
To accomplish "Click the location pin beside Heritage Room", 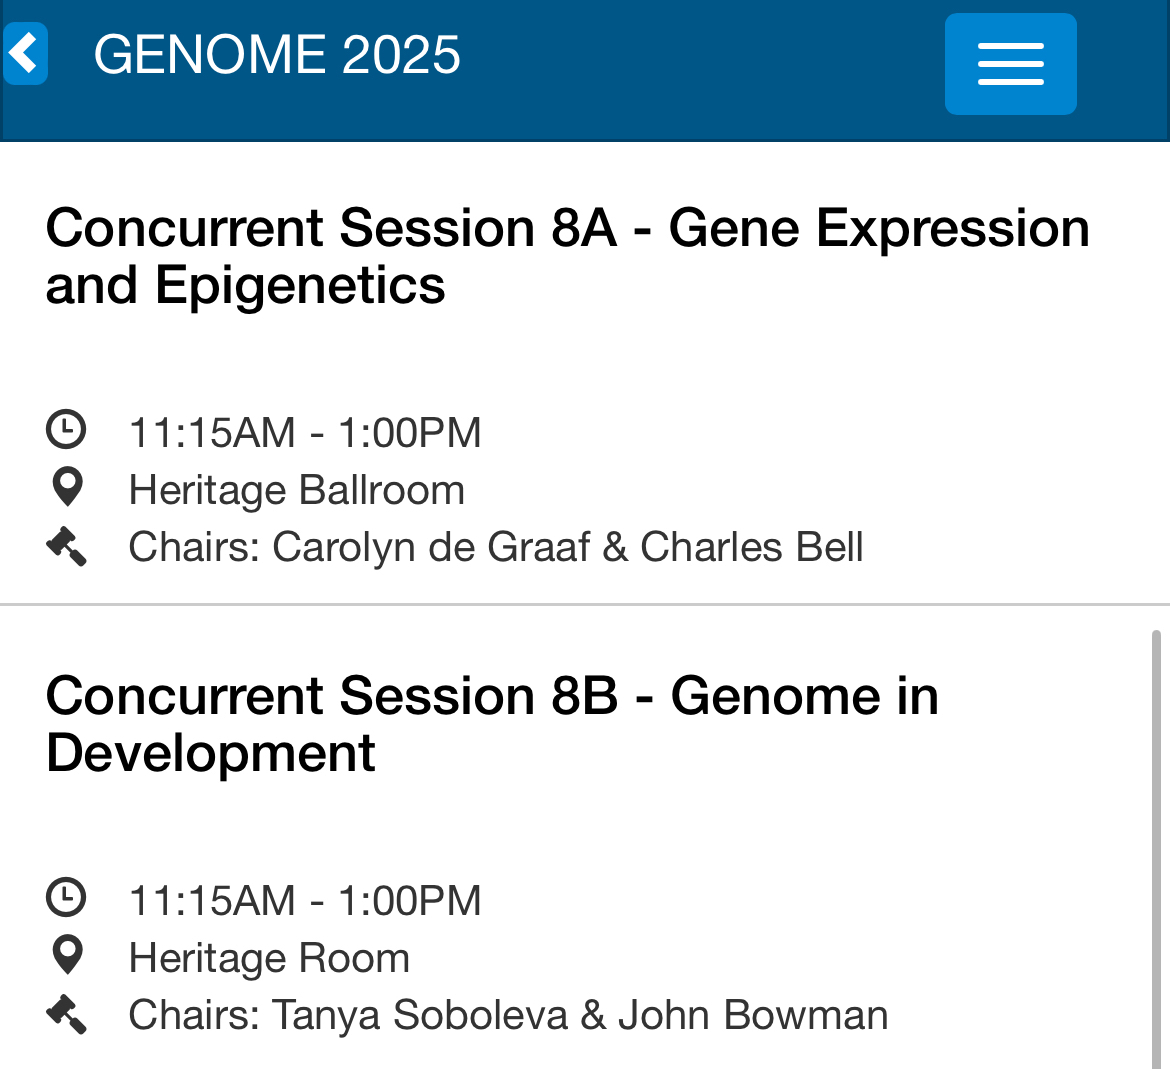I will click(x=67, y=956).
